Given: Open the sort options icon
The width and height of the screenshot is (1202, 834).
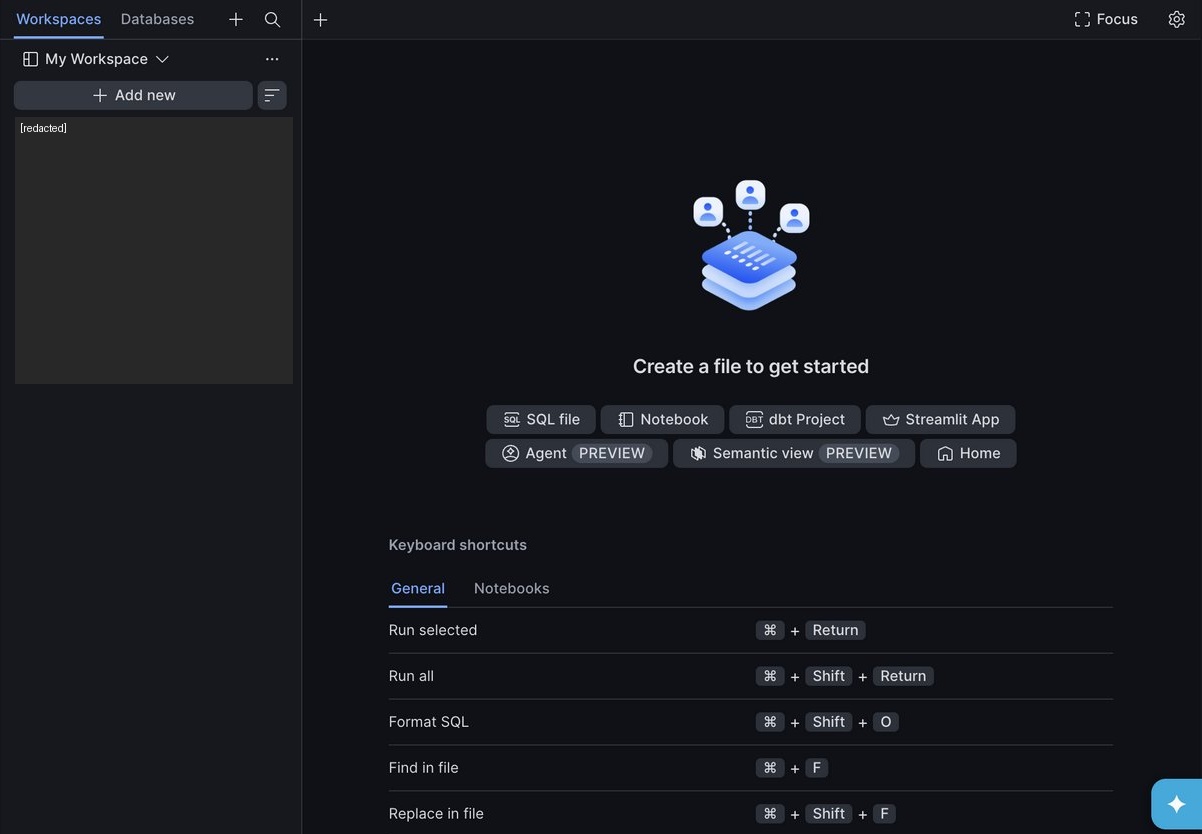Looking at the screenshot, I should (x=272, y=95).
